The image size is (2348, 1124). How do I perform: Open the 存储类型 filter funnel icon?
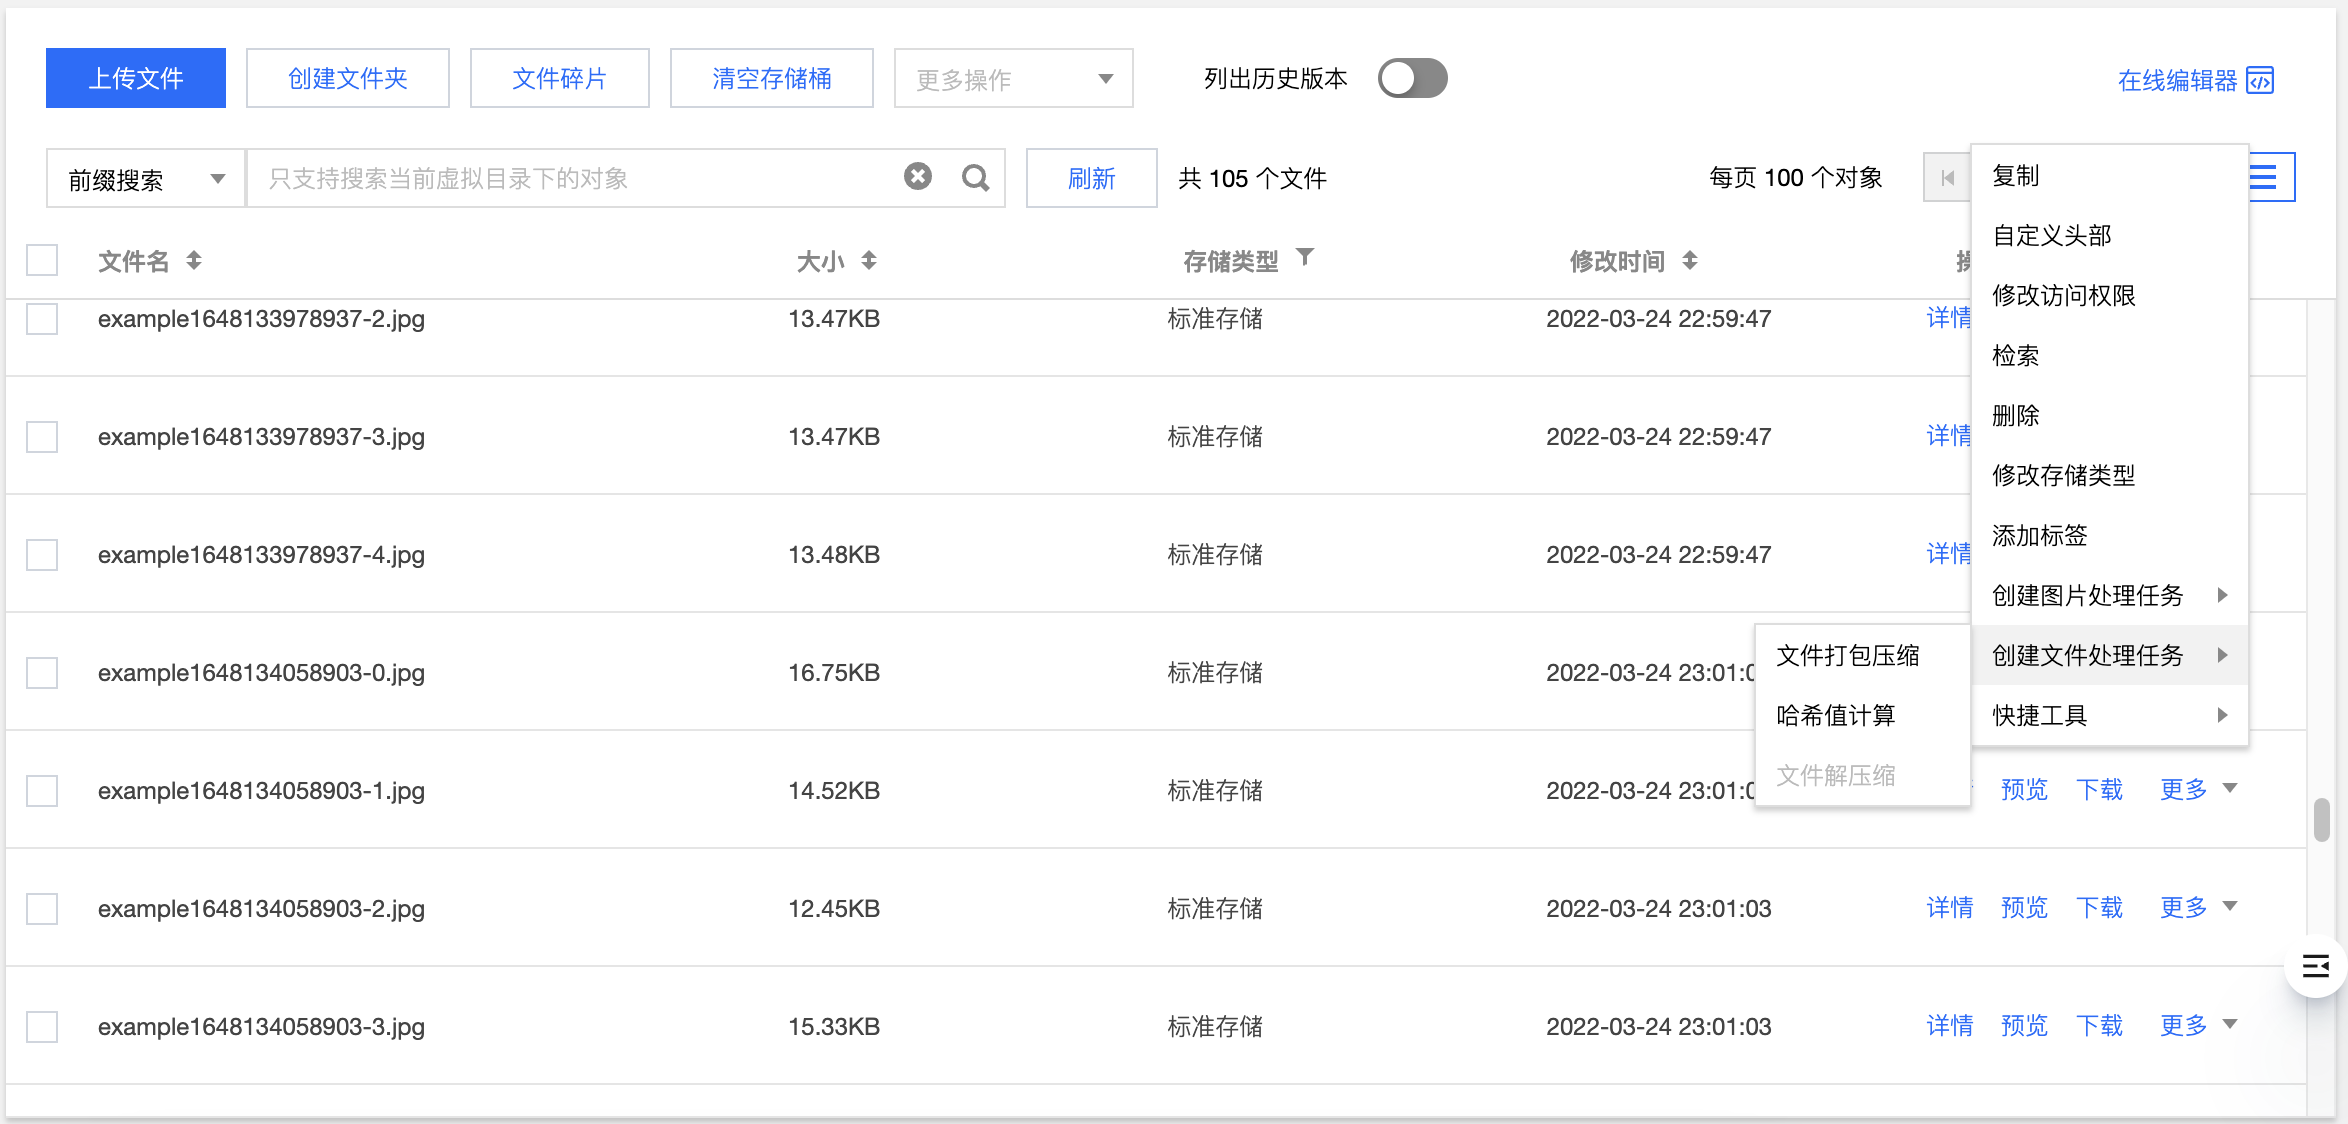[x=1306, y=258]
